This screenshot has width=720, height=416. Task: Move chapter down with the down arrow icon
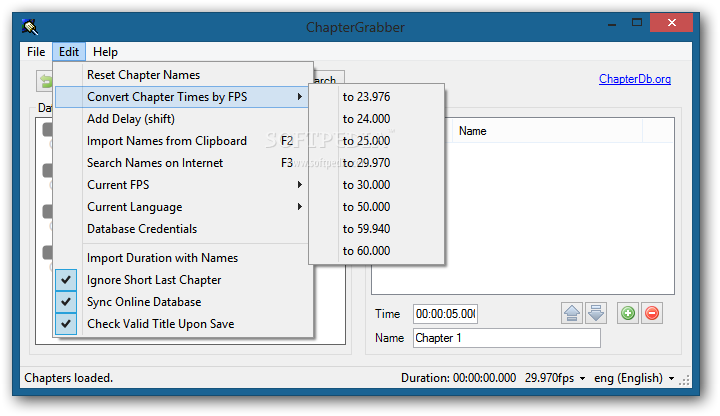click(x=596, y=313)
